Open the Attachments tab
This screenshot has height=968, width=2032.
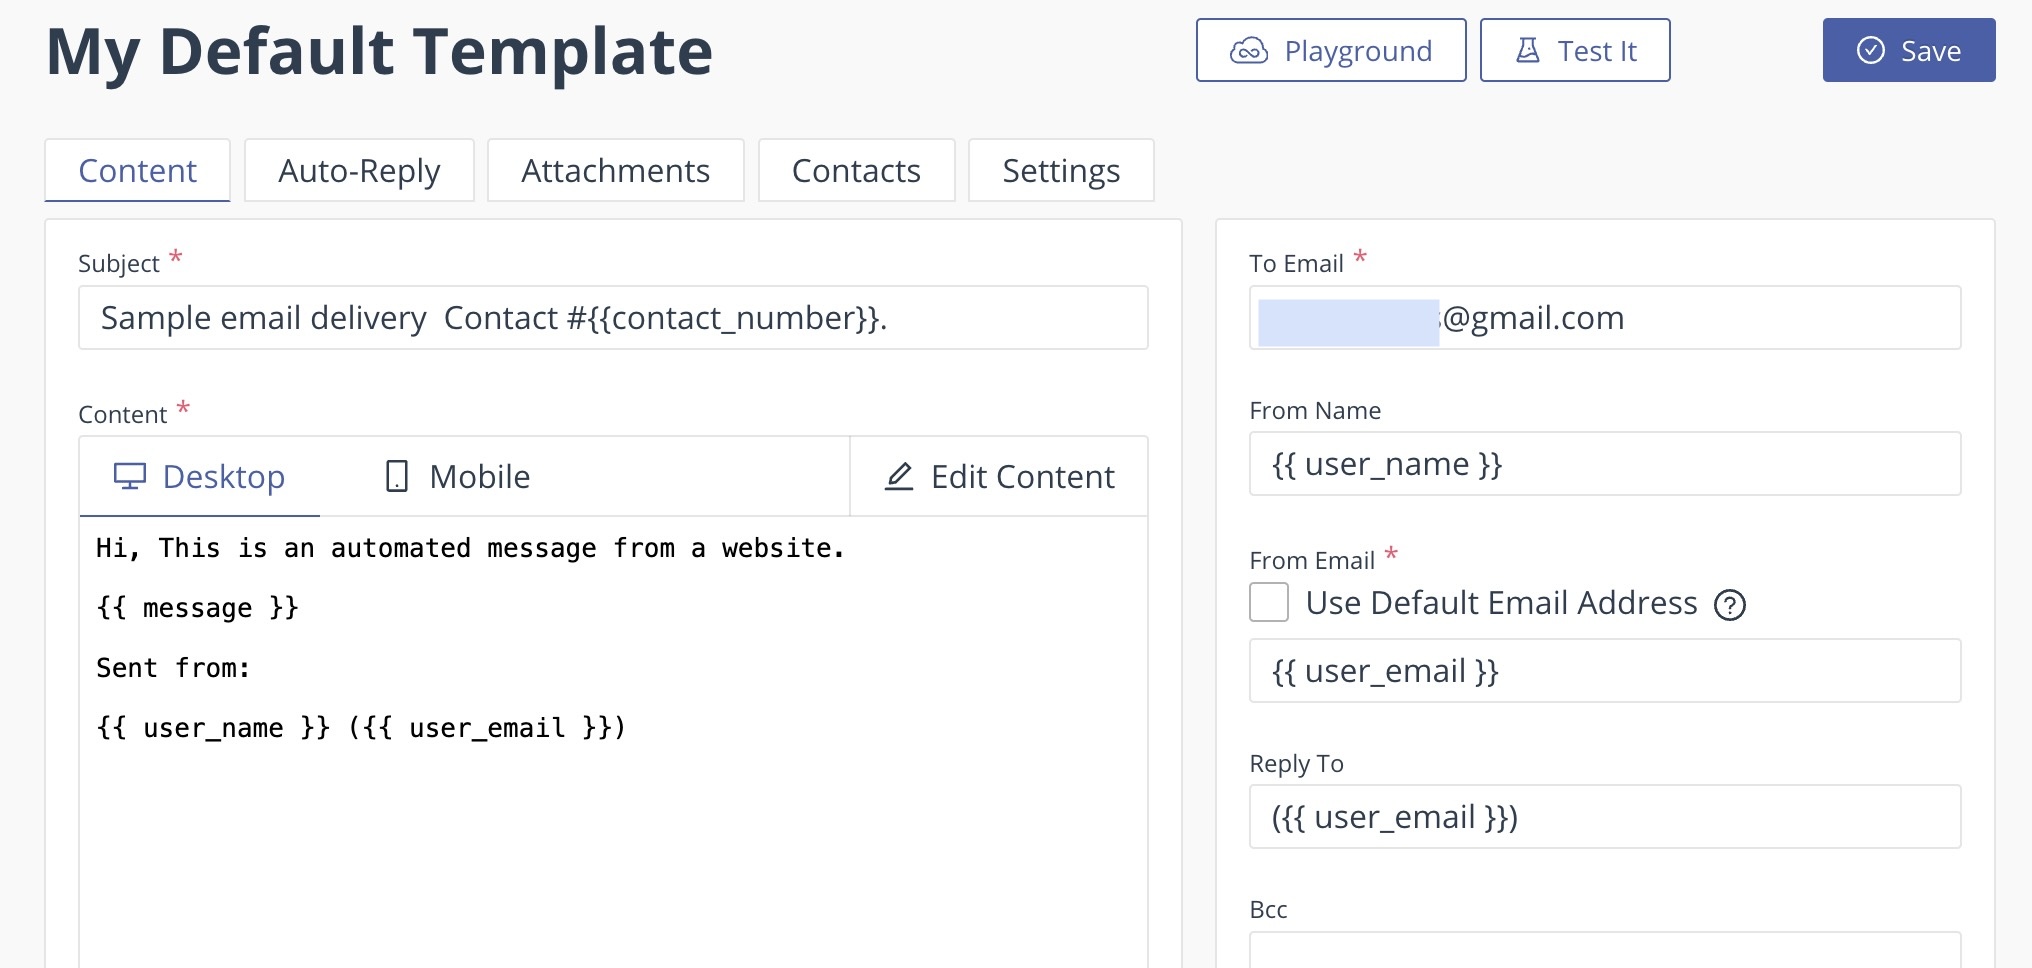615,171
